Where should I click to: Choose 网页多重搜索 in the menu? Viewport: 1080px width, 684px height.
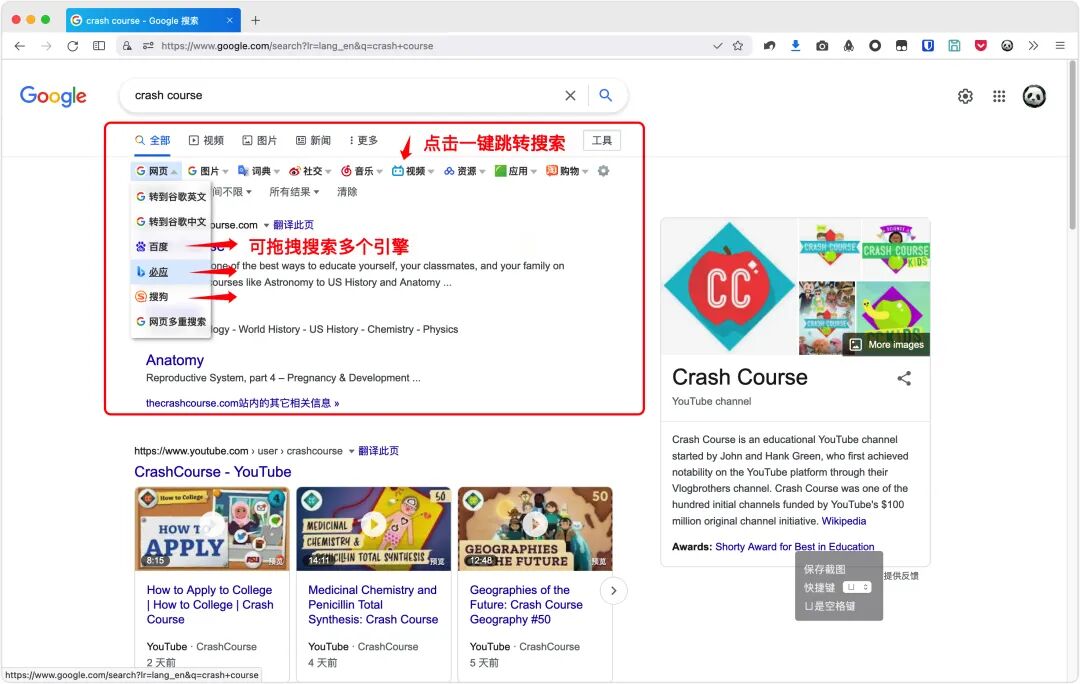click(171, 322)
